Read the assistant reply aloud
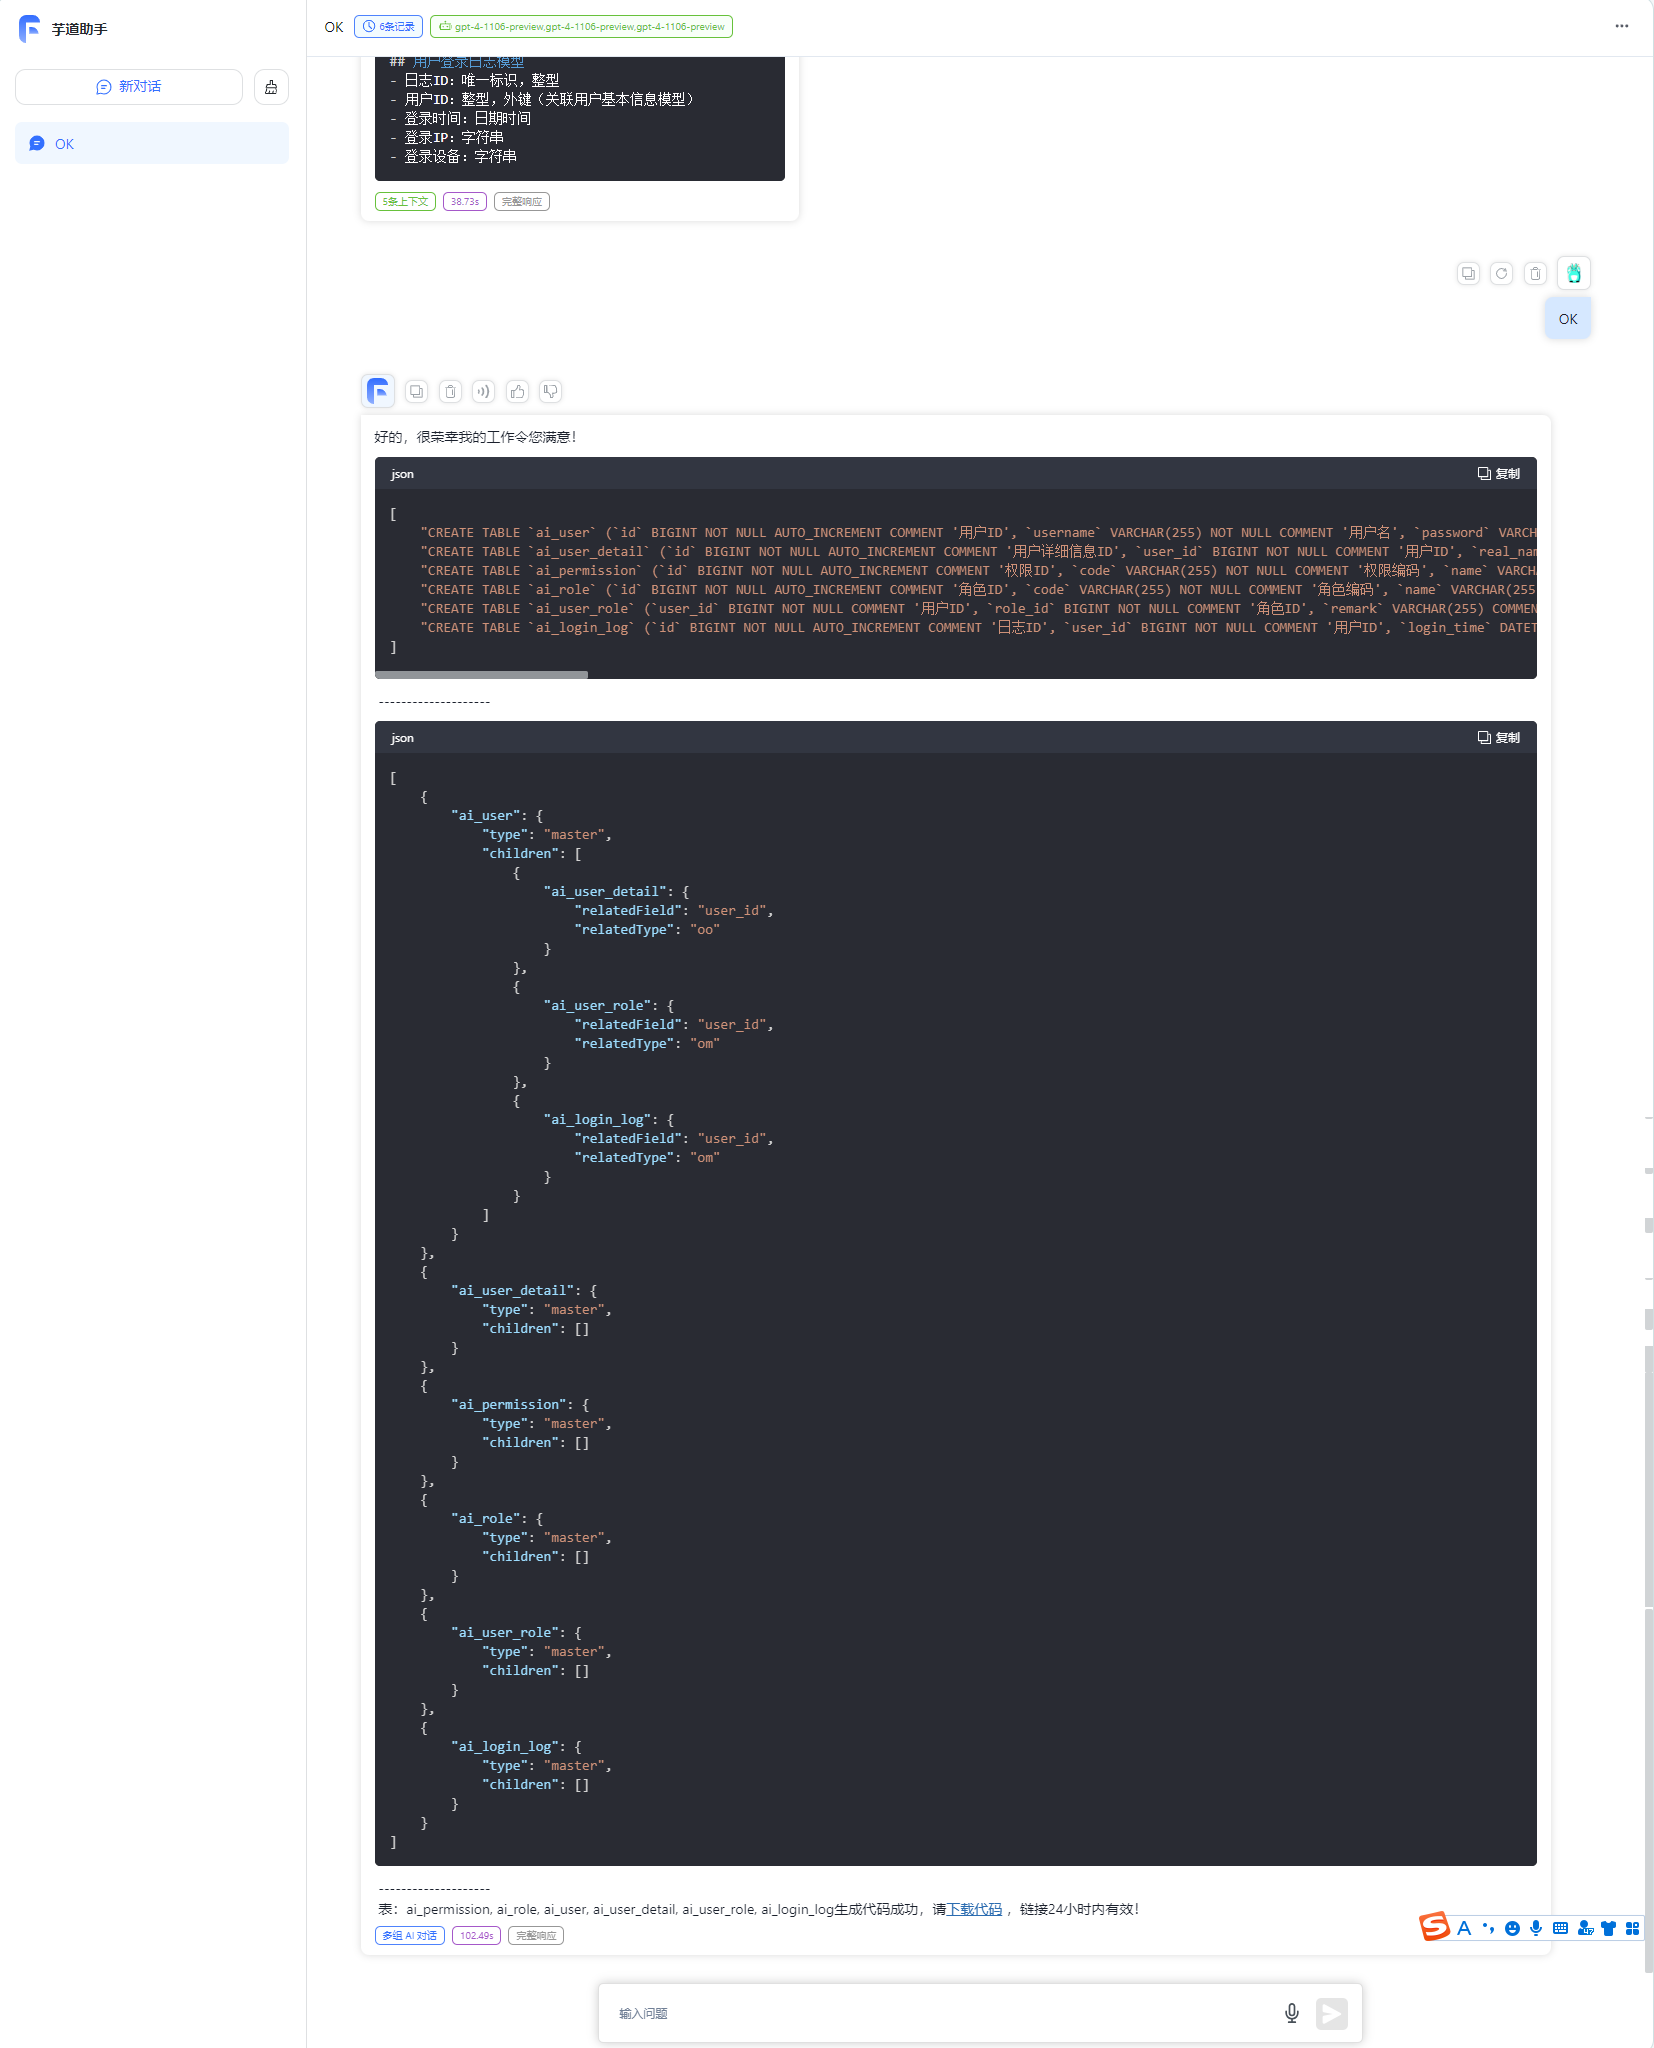1654x2048 pixels. (x=484, y=392)
